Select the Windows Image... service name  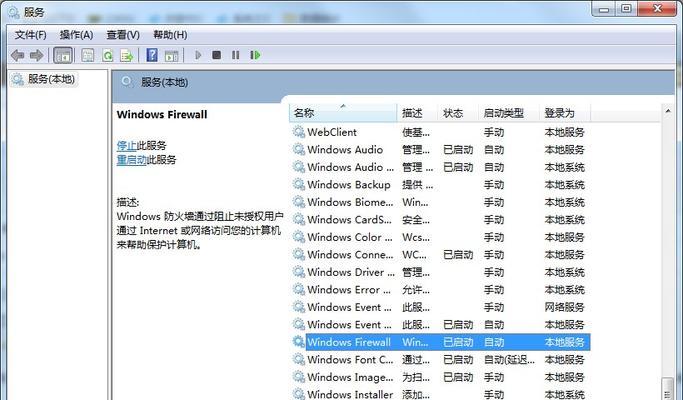(350, 377)
